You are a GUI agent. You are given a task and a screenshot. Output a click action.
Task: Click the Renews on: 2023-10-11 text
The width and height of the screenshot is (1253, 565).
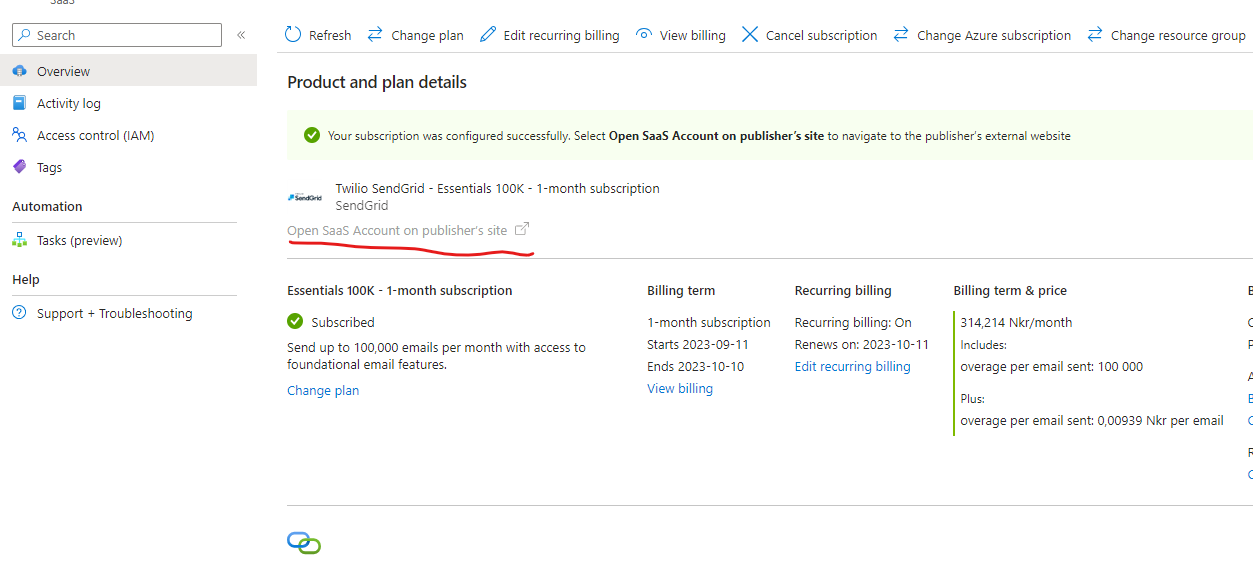(862, 344)
